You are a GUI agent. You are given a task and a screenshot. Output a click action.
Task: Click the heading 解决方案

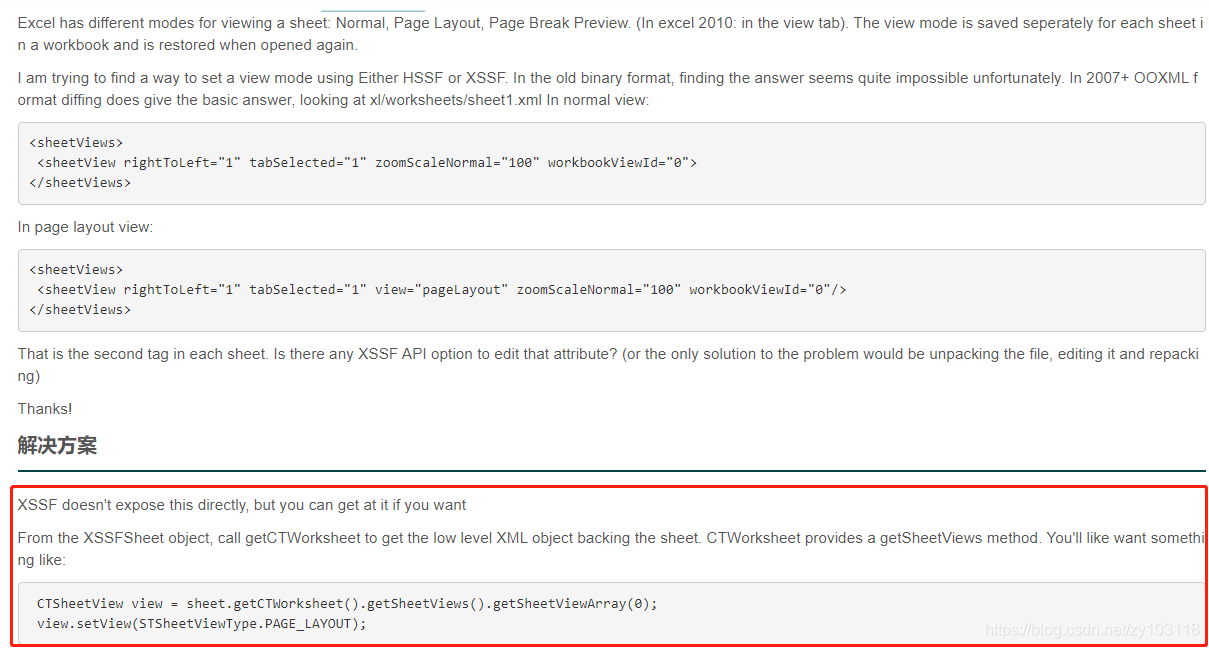tap(57, 446)
